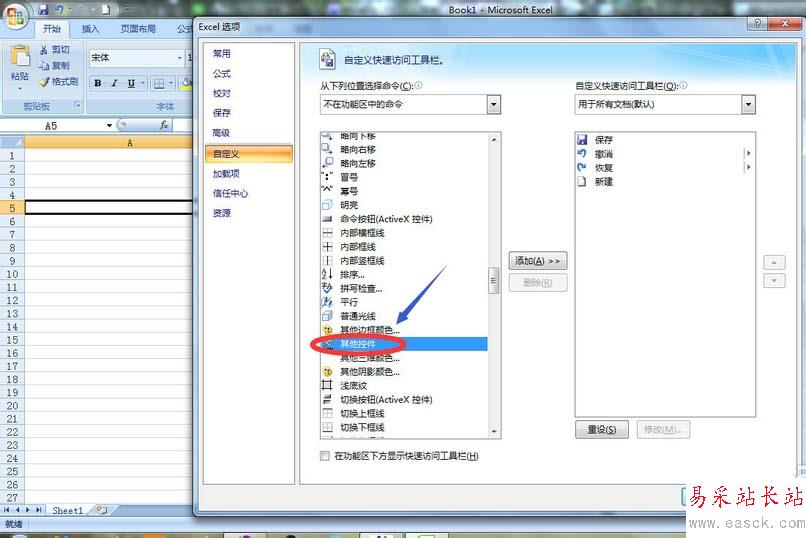Screen dimensions: 806x538
Task: Open the 剪贴板 clipboard dialog launcher
Action: tap(78, 105)
